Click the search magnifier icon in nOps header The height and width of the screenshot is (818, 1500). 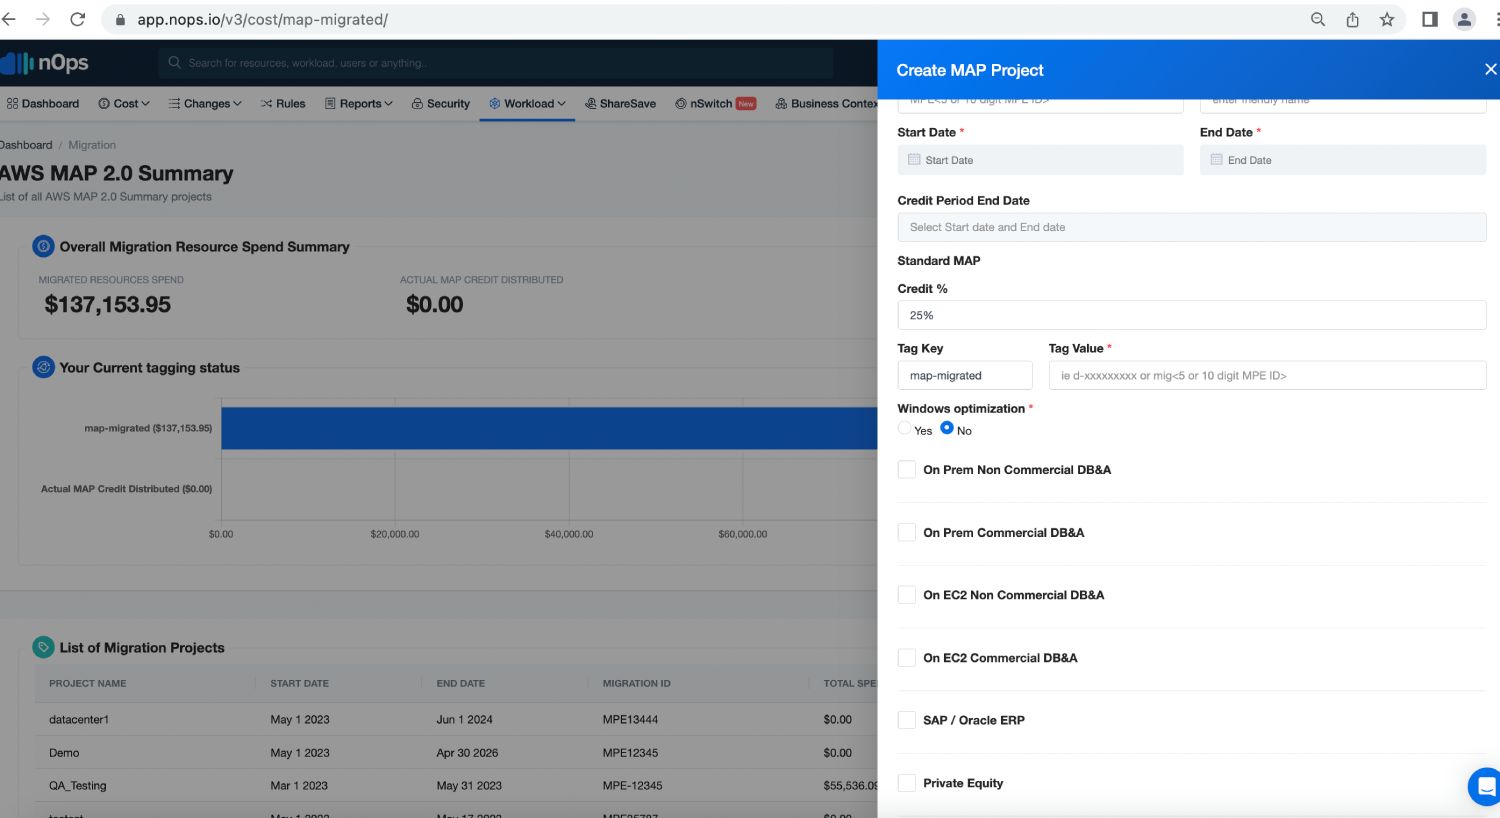175,63
